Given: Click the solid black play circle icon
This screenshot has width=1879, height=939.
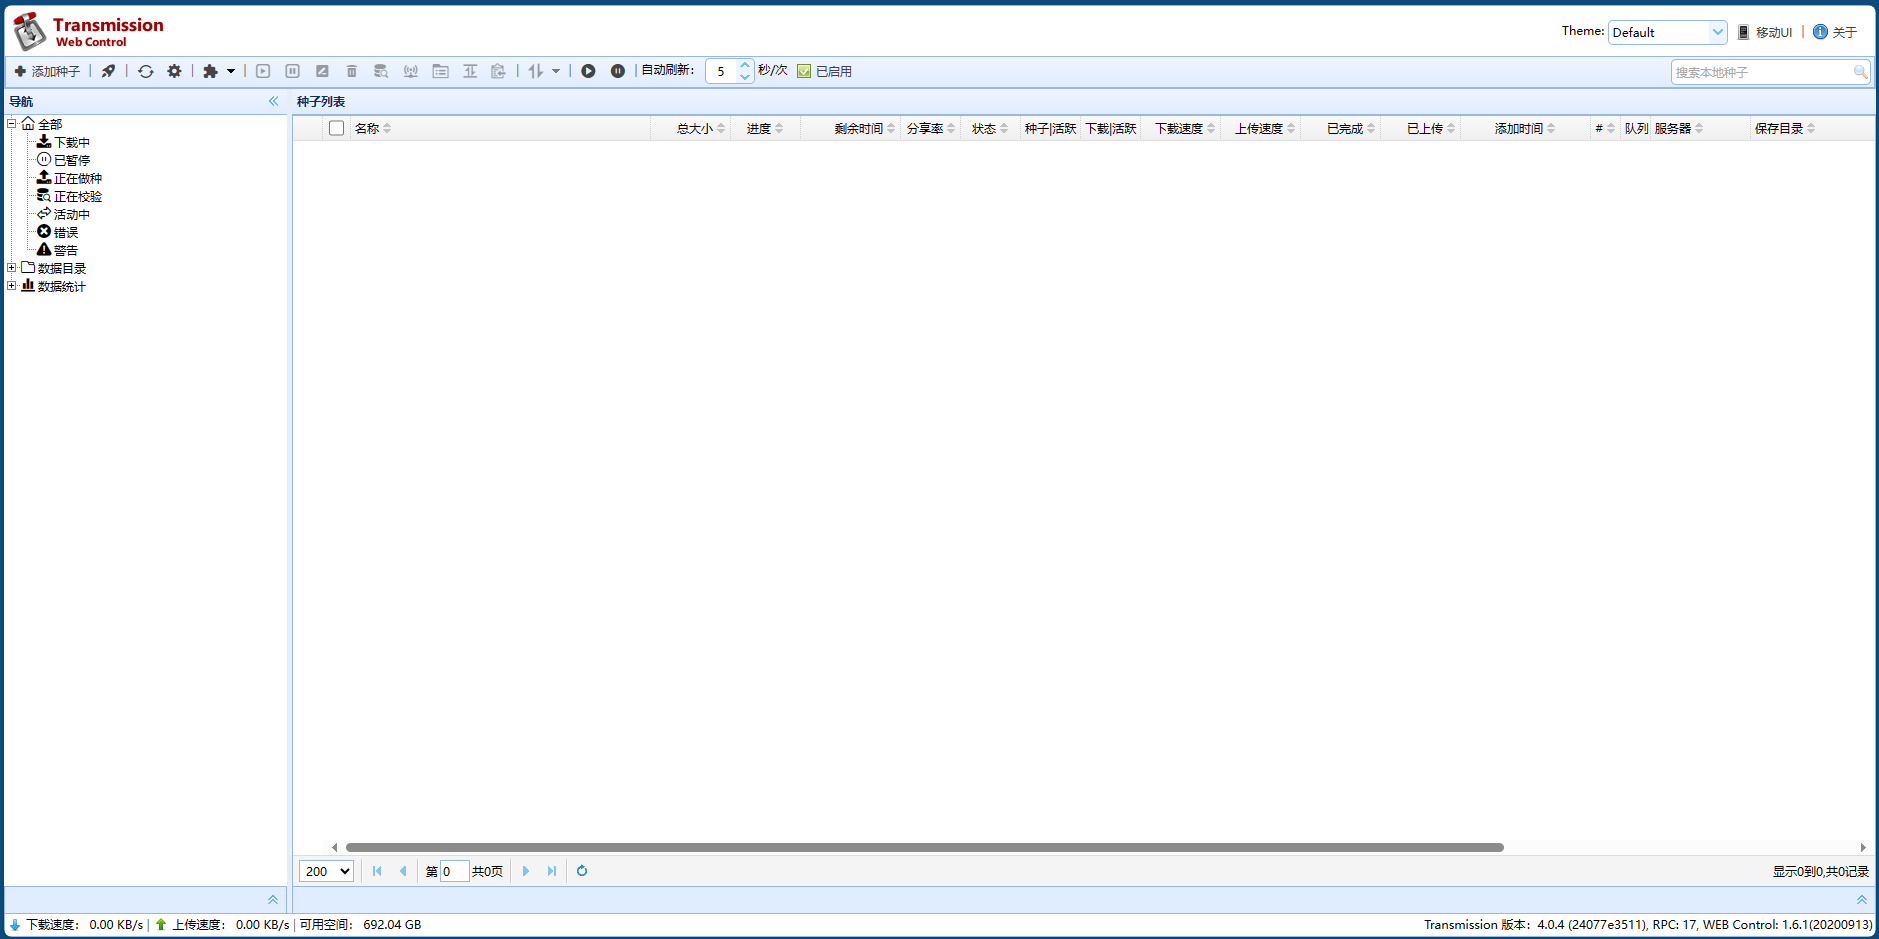Looking at the screenshot, I should pos(589,71).
